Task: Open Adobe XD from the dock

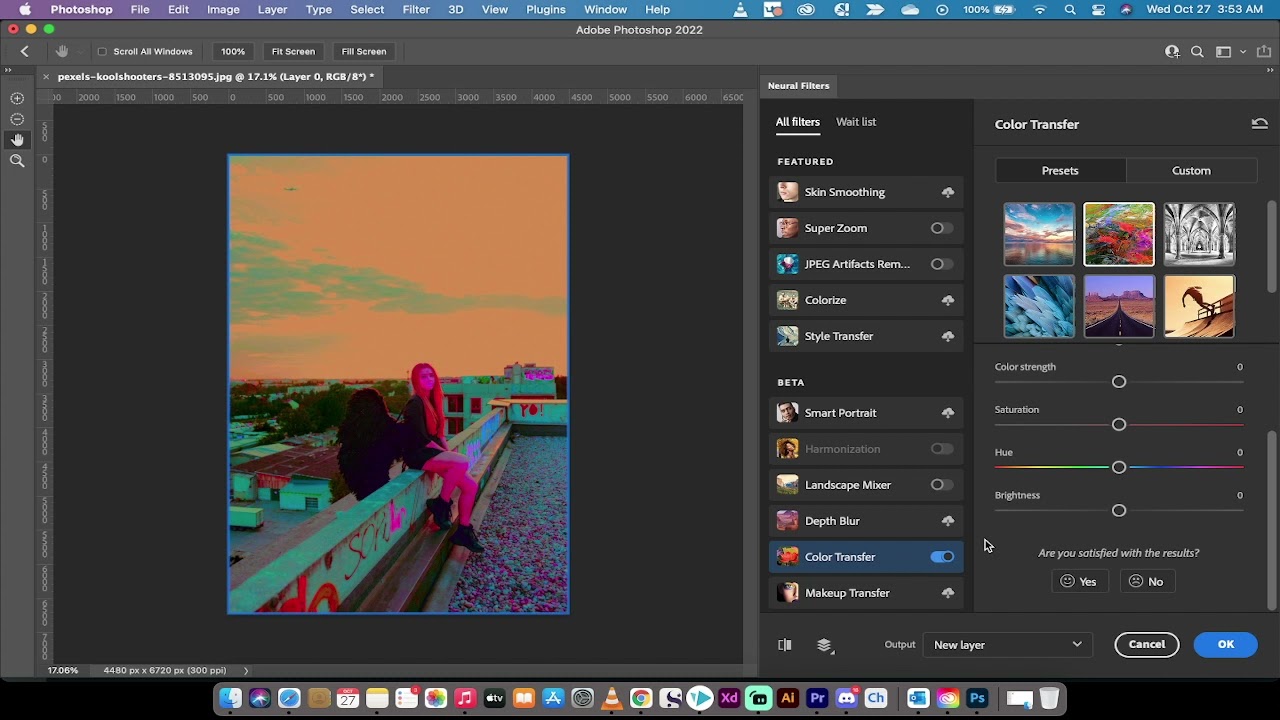Action: pyautogui.click(x=729, y=698)
